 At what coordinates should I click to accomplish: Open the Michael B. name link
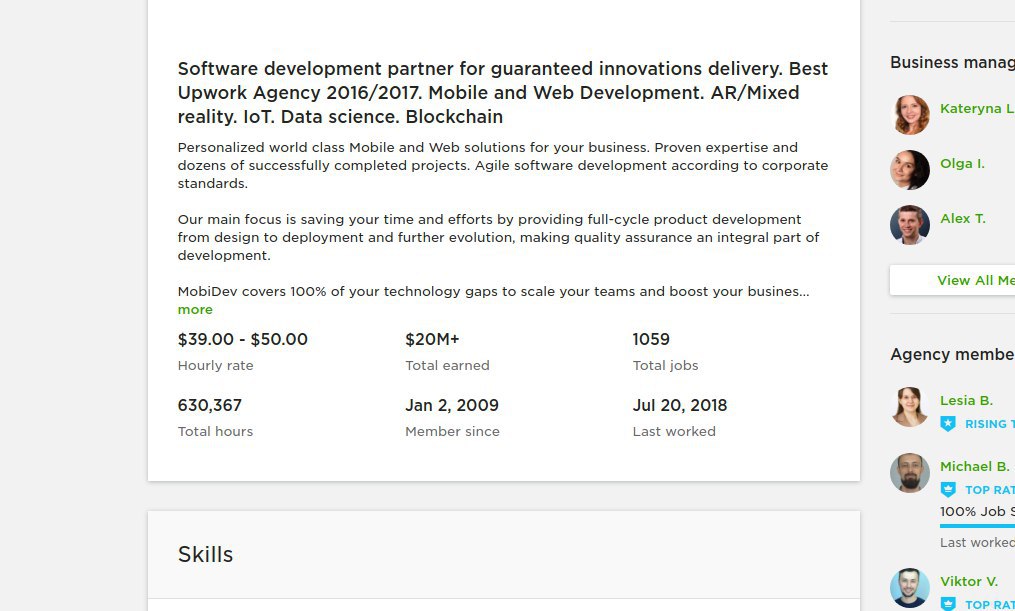(975, 466)
